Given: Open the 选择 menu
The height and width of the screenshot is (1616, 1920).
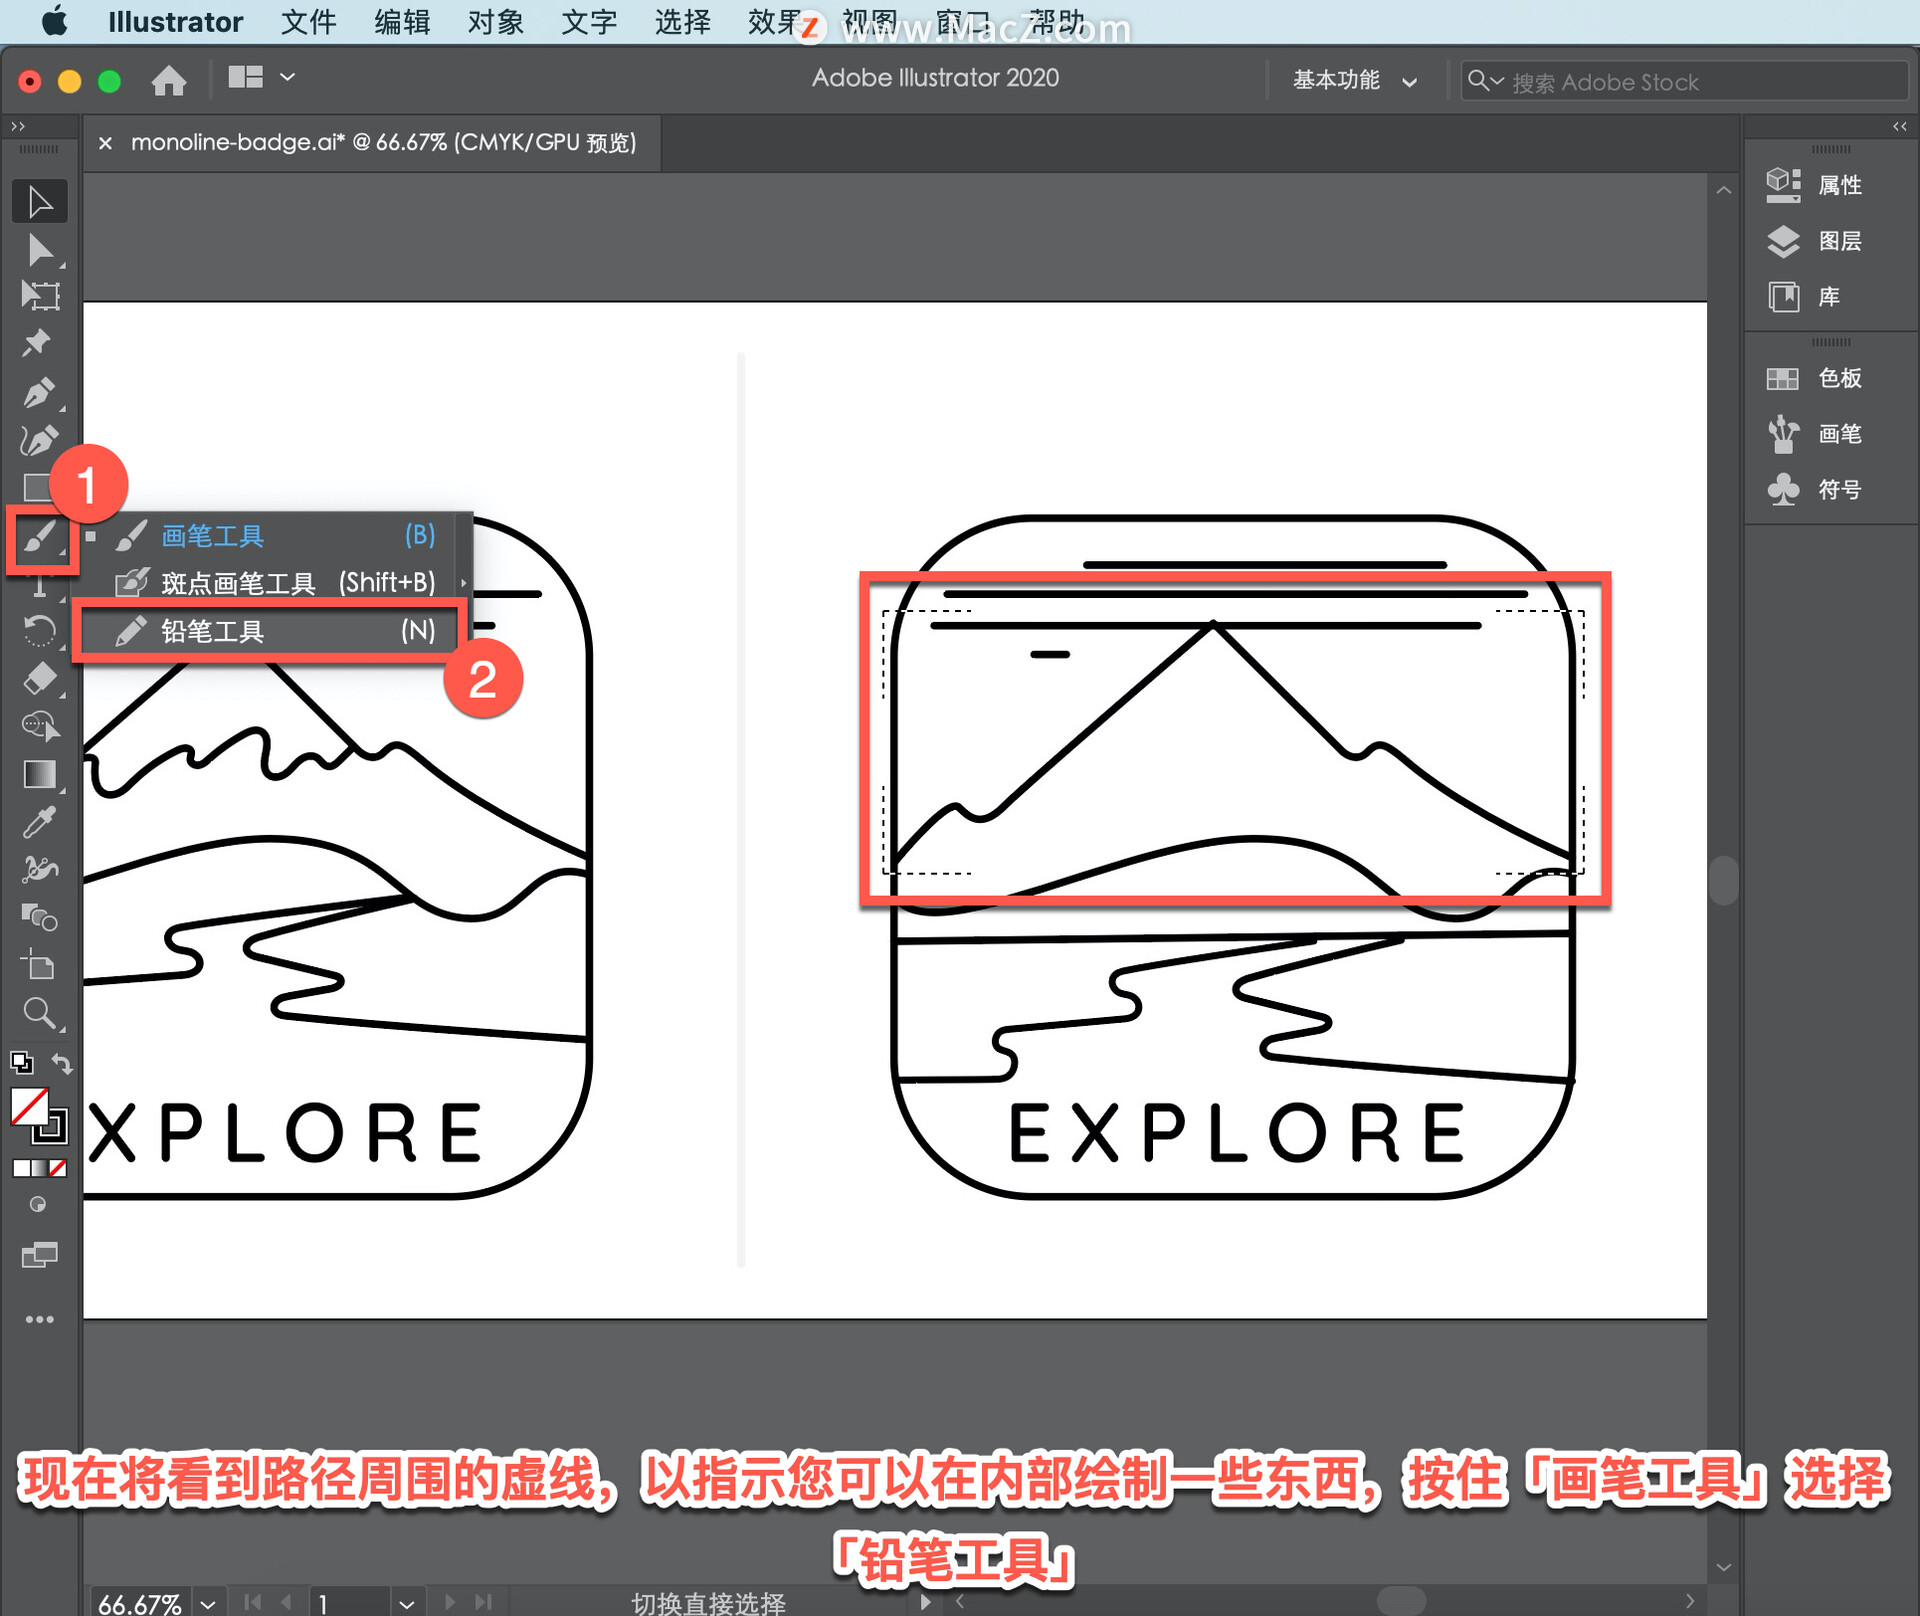Looking at the screenshot, I should (x=682, y=21).
